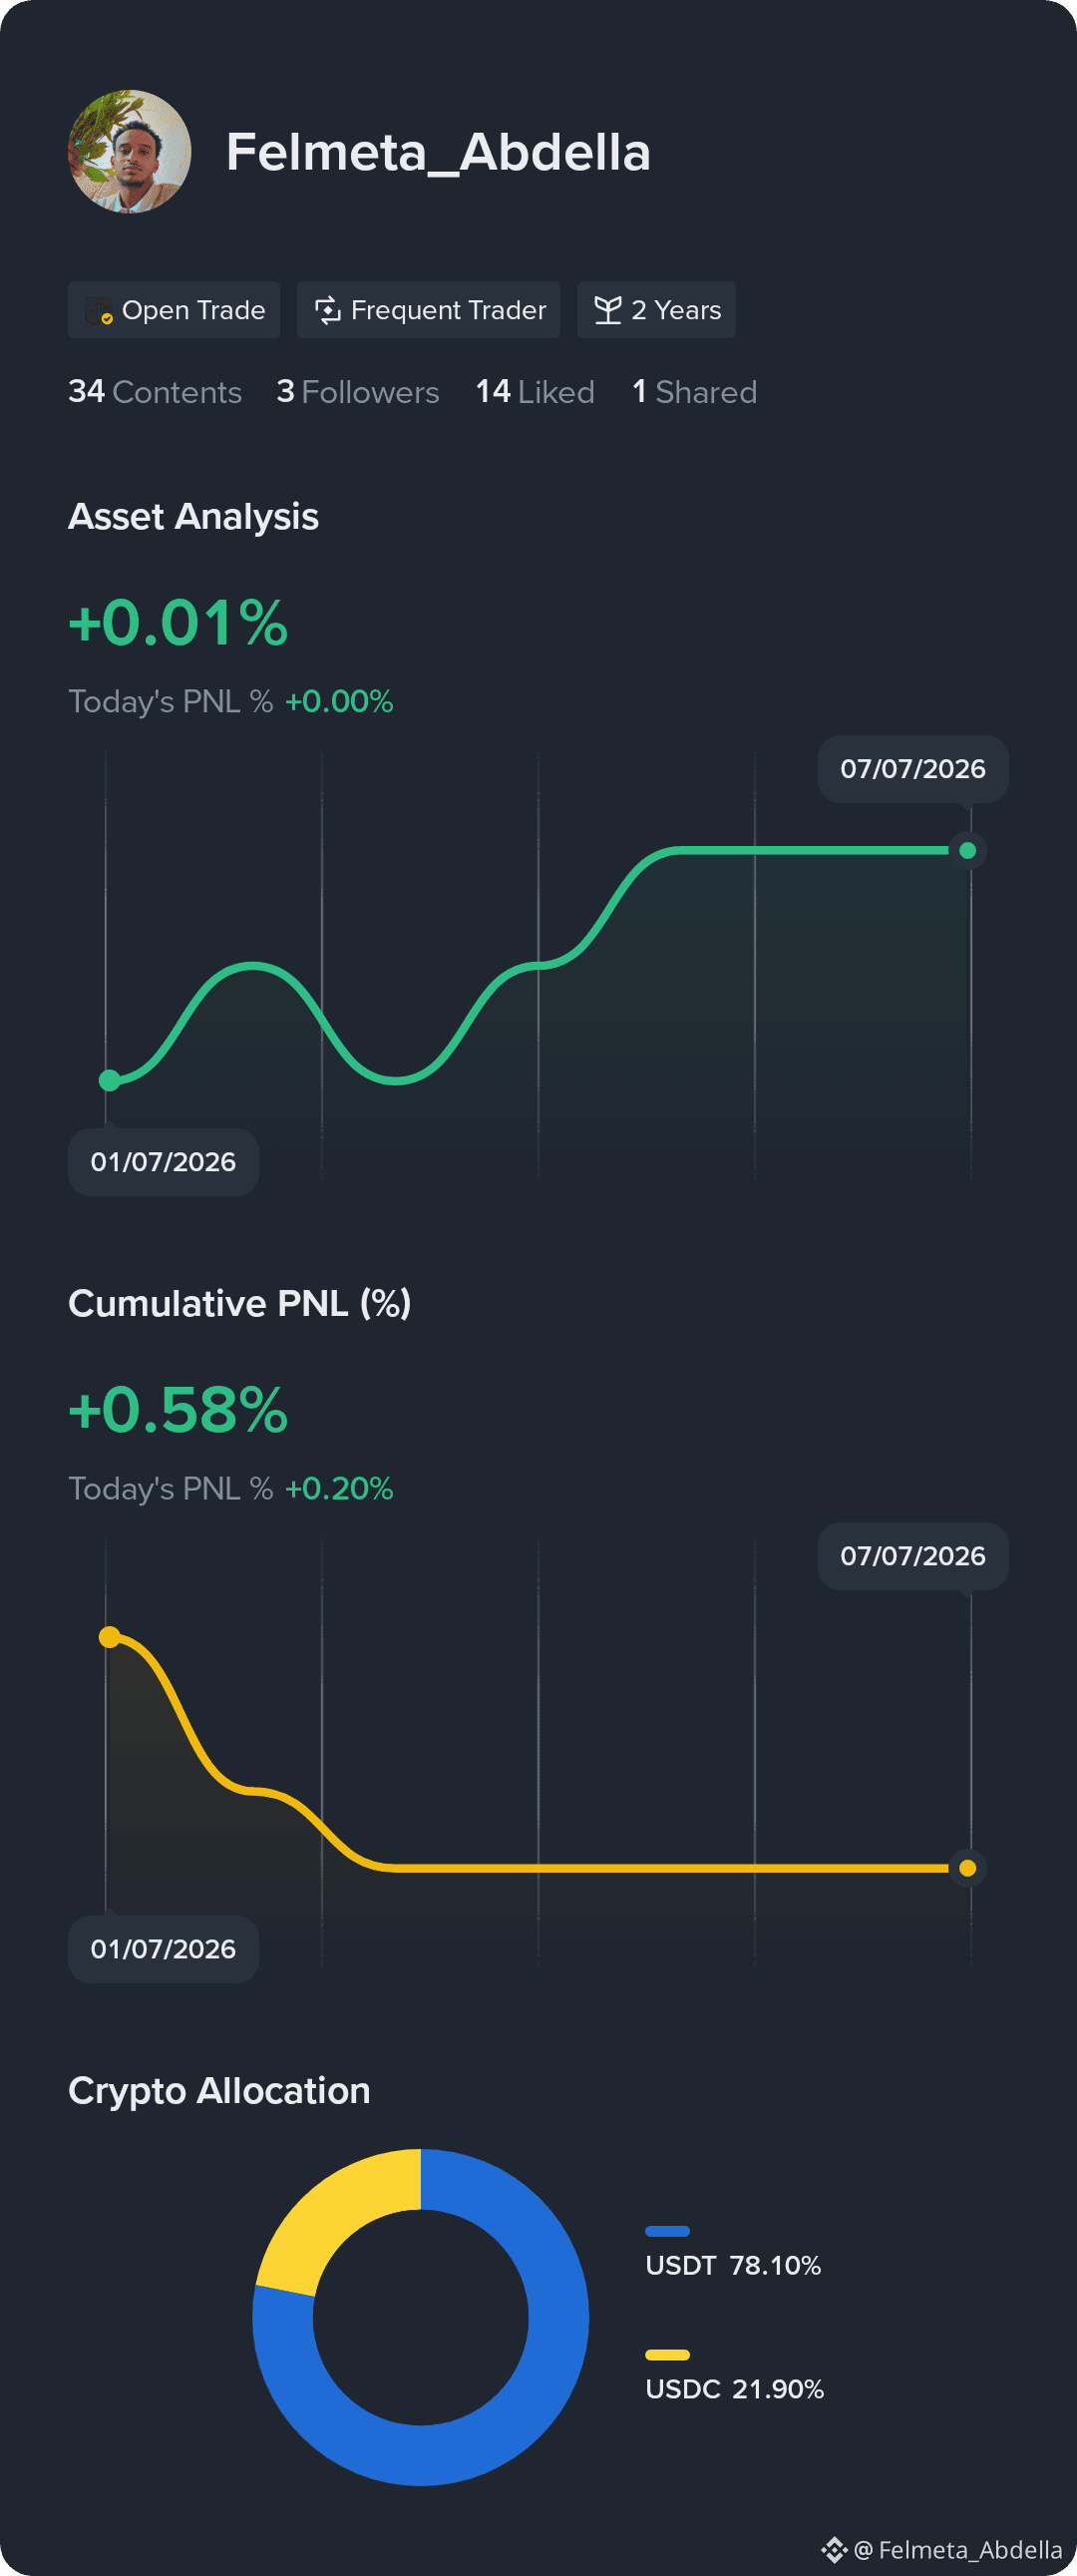Open the 34 Contents list
Screen dimensions: 1077x2576
155,392
